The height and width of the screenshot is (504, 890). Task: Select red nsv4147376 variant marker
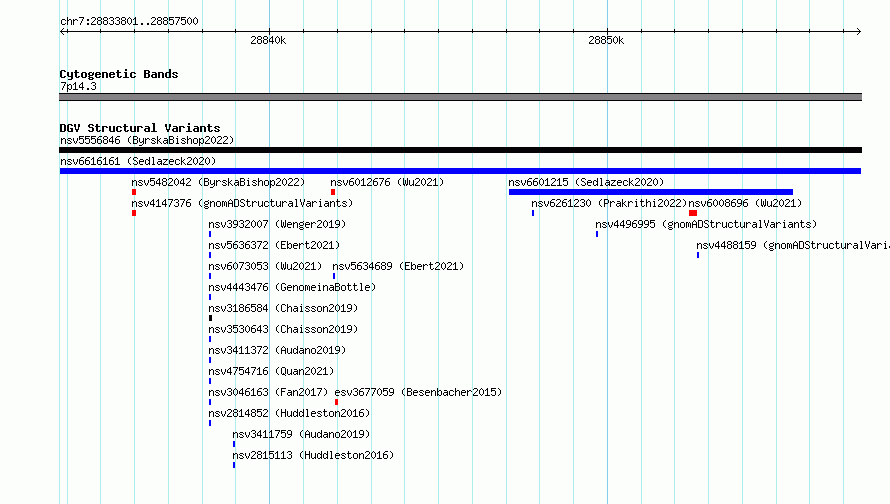(134, 213)
